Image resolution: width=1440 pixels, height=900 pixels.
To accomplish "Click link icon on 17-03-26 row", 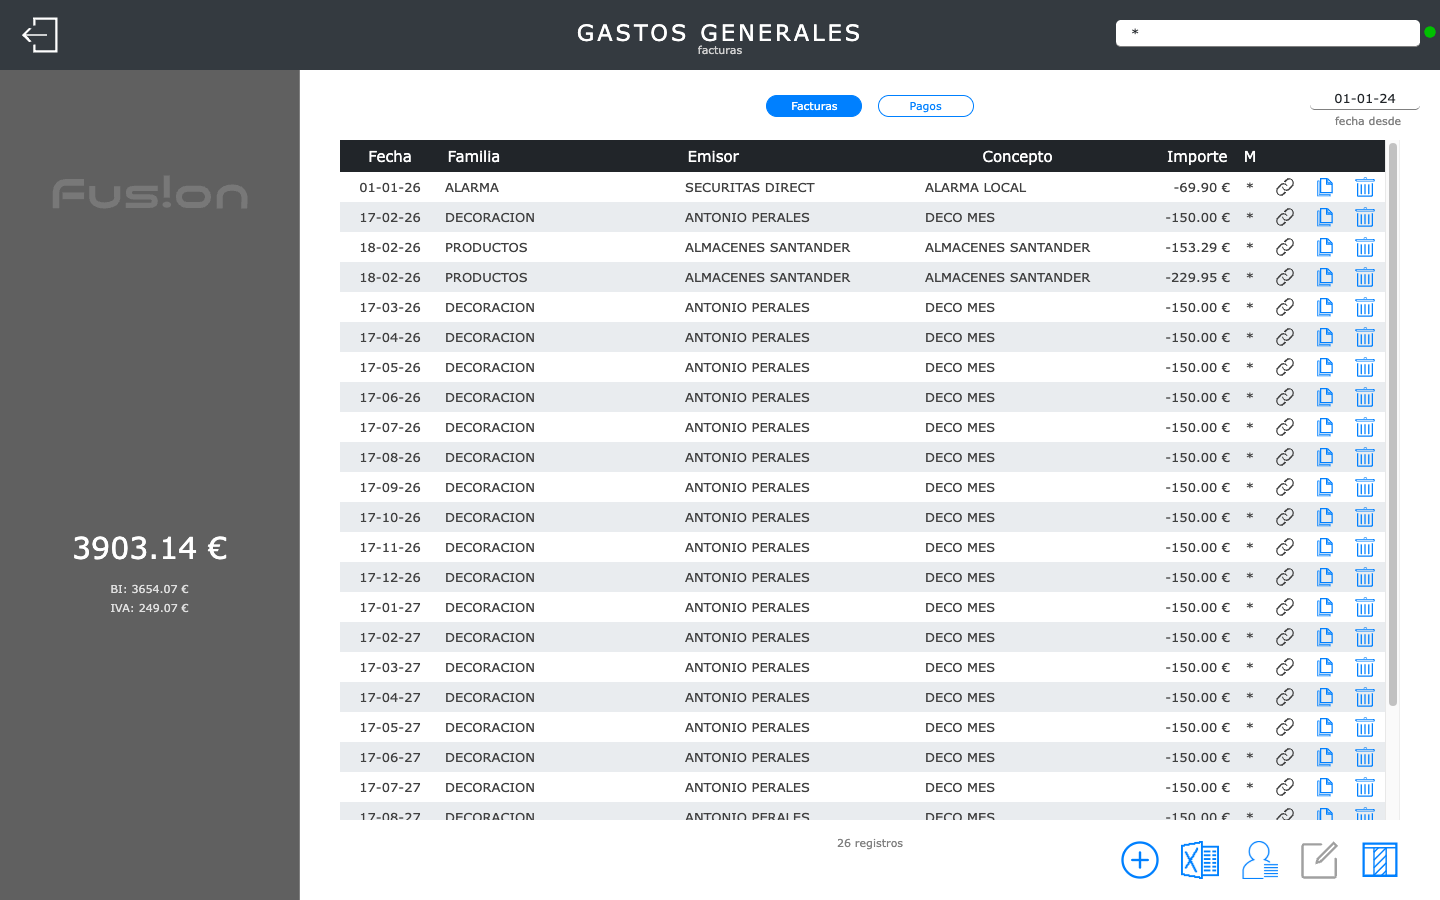I will pyautogui.click(x=1285, y=307).
